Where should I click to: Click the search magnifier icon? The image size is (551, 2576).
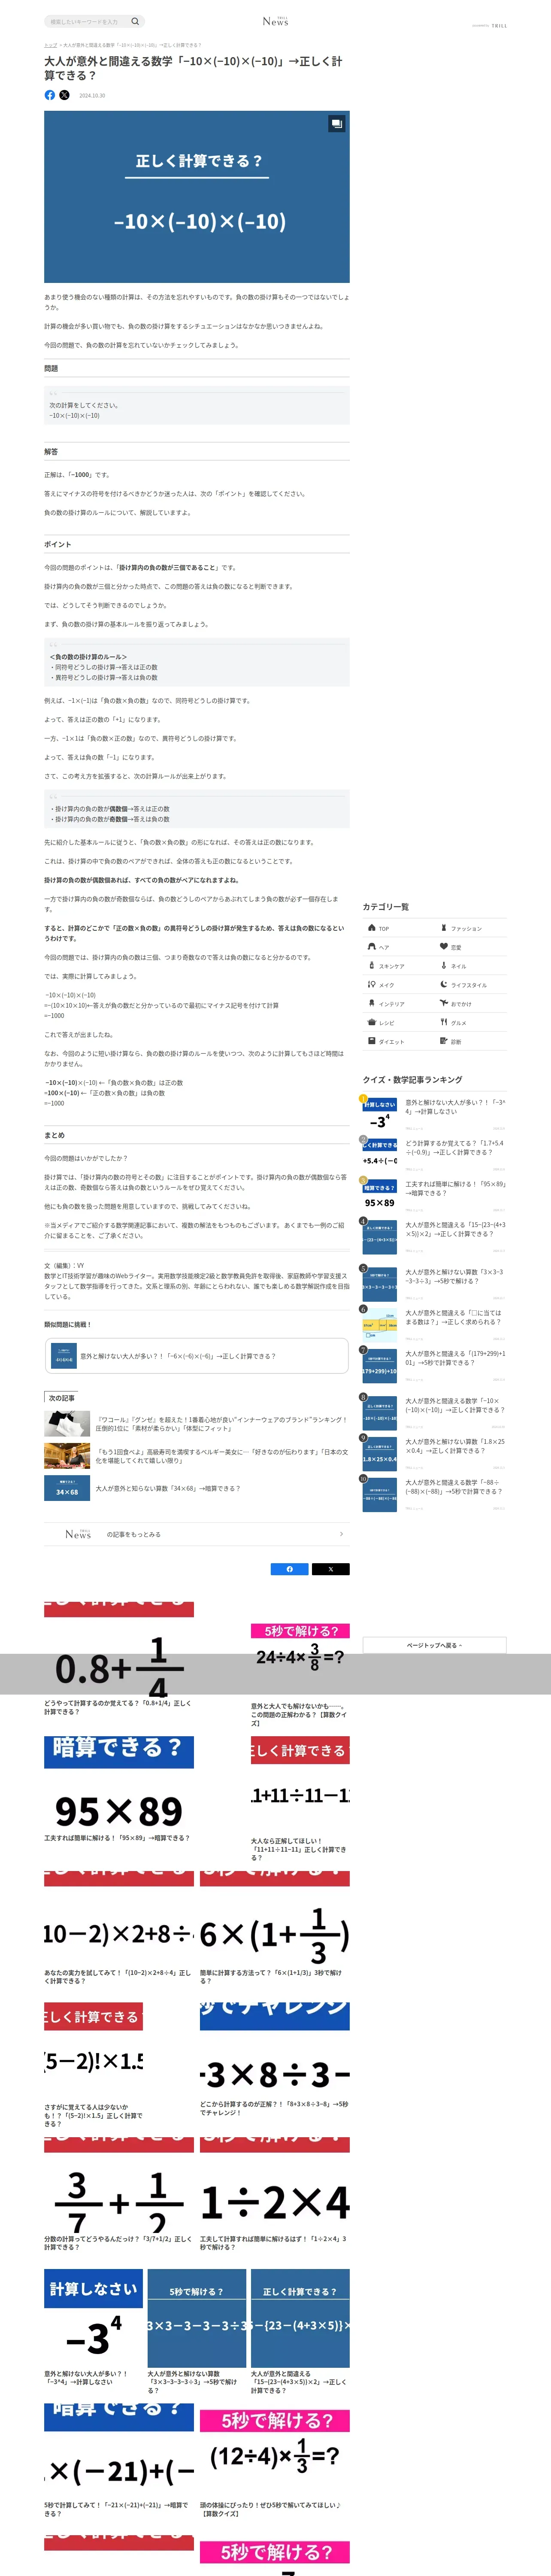coord(135,21)
